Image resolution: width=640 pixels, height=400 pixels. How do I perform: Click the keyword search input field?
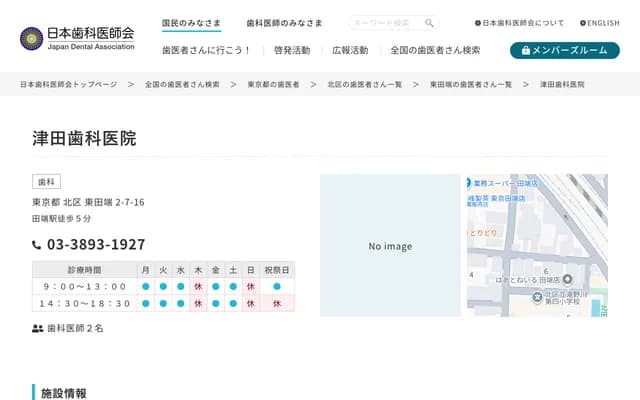(x=385, y=23)
